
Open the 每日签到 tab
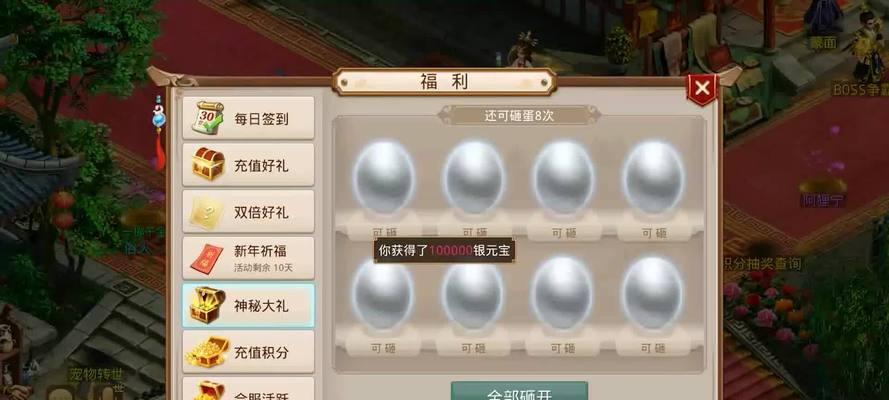(x=248, y=118)
